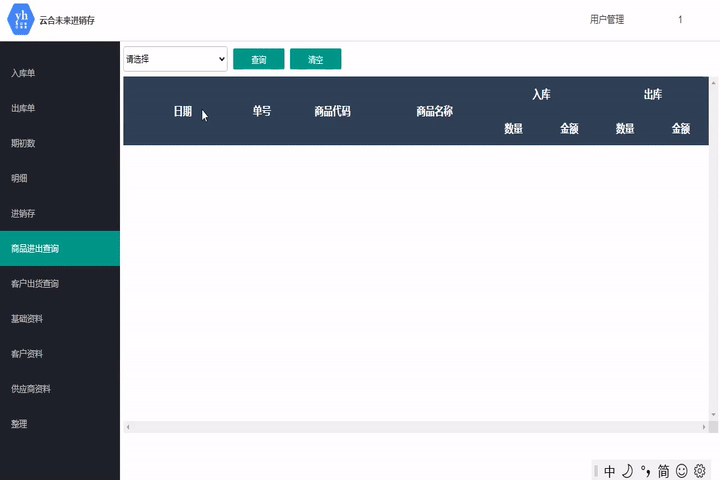
Task: Expand 基础资料 in the sidebar
Action: pyautogui.click(x=27, y=319)
